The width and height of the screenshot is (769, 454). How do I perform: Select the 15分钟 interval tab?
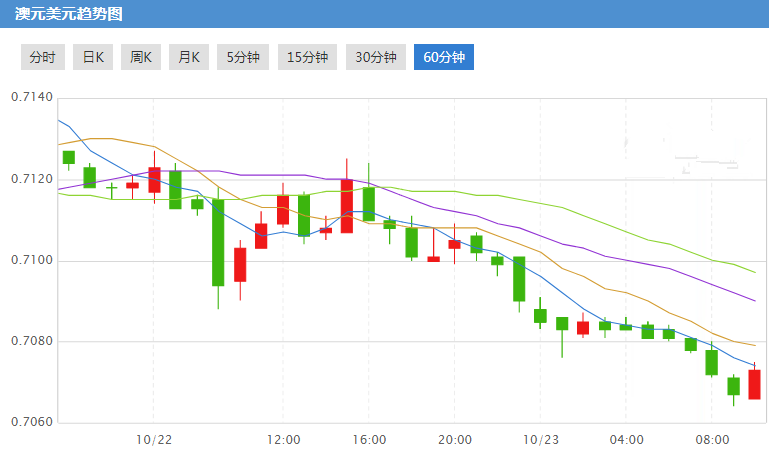tap(307, 57)
